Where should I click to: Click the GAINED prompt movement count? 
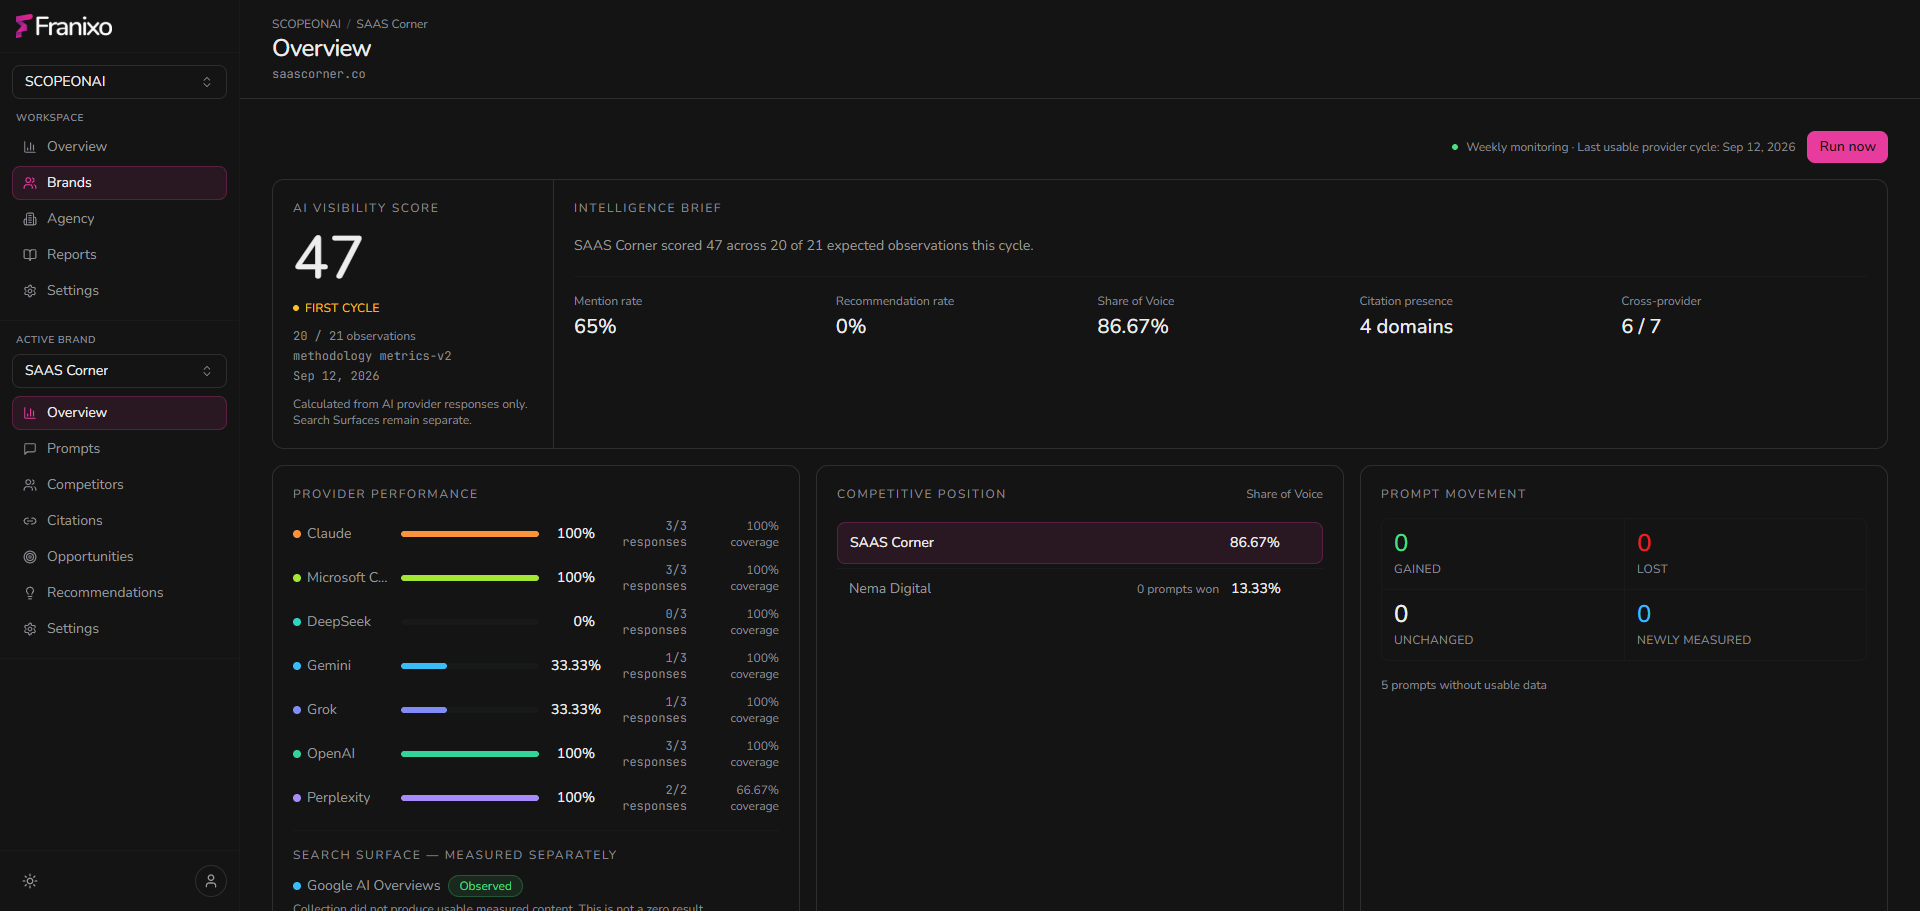[x=1401, y=543]
